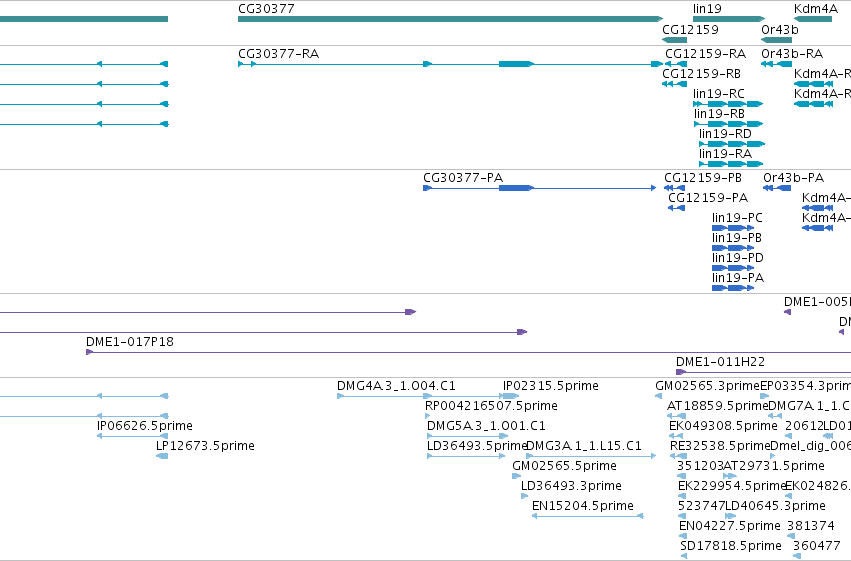Click the LD36493.5prime EST
851x561 pixels.
[466, 456]
